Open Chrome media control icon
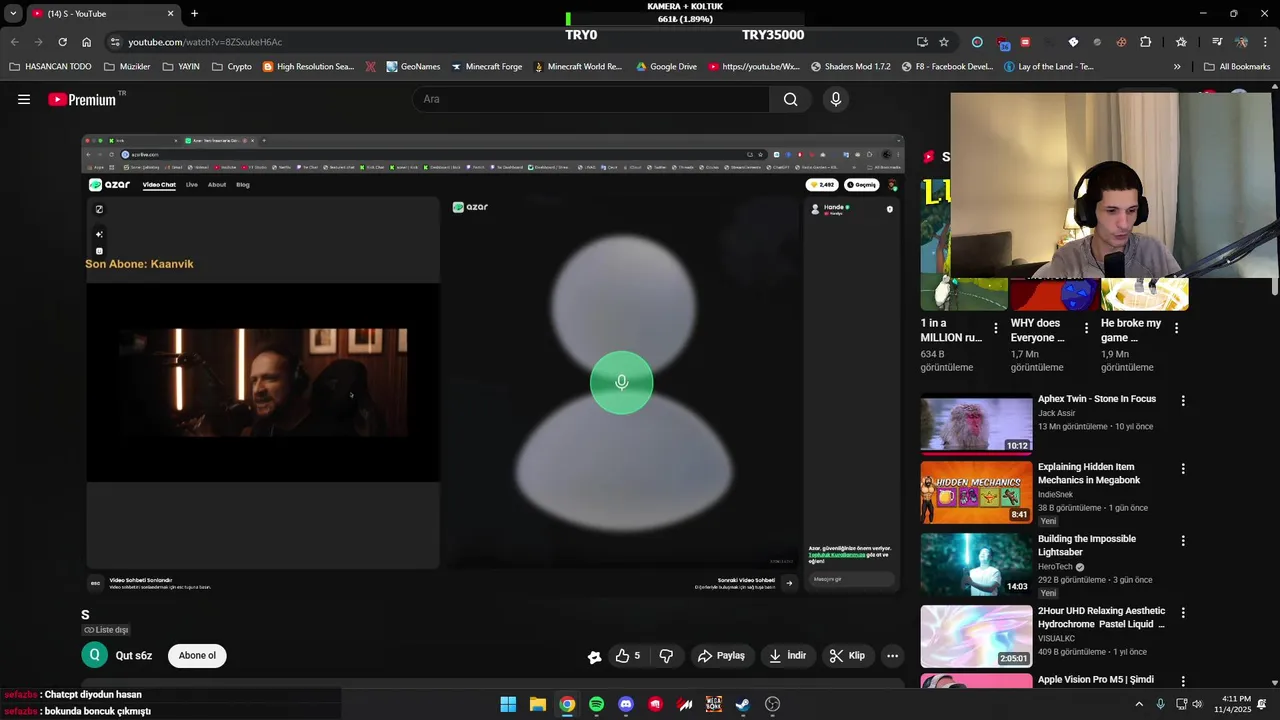The height and width of the screenshot is (720, 1280). [1217, 42]
